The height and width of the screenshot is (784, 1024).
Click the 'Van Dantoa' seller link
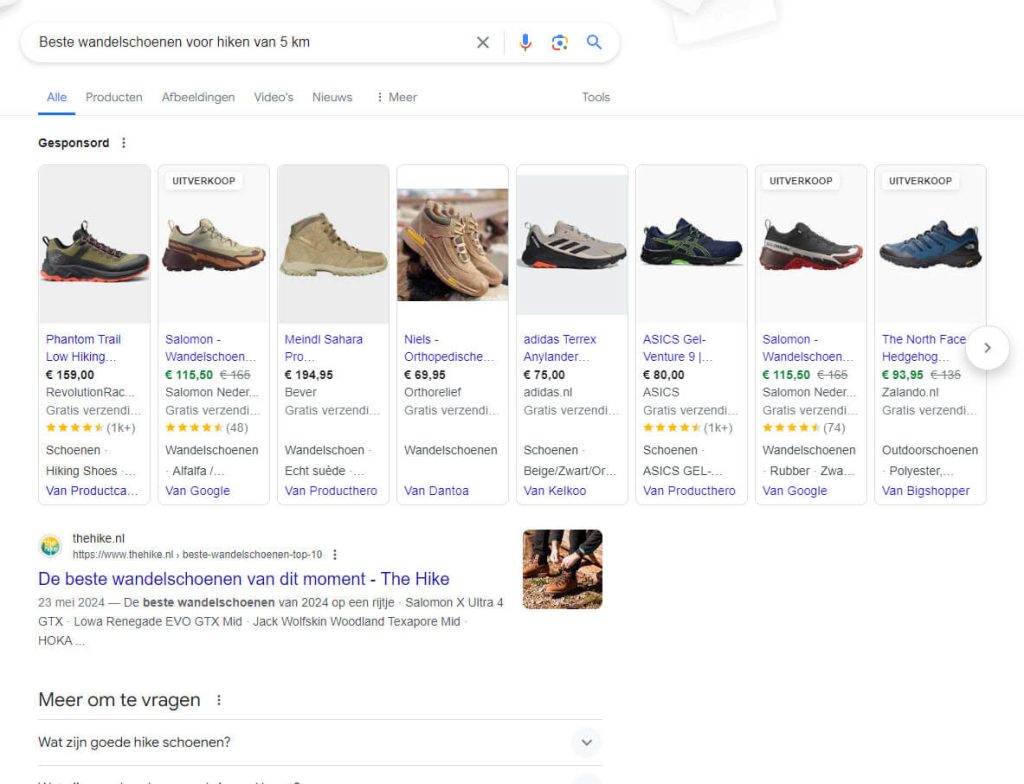tap(436, 491)
